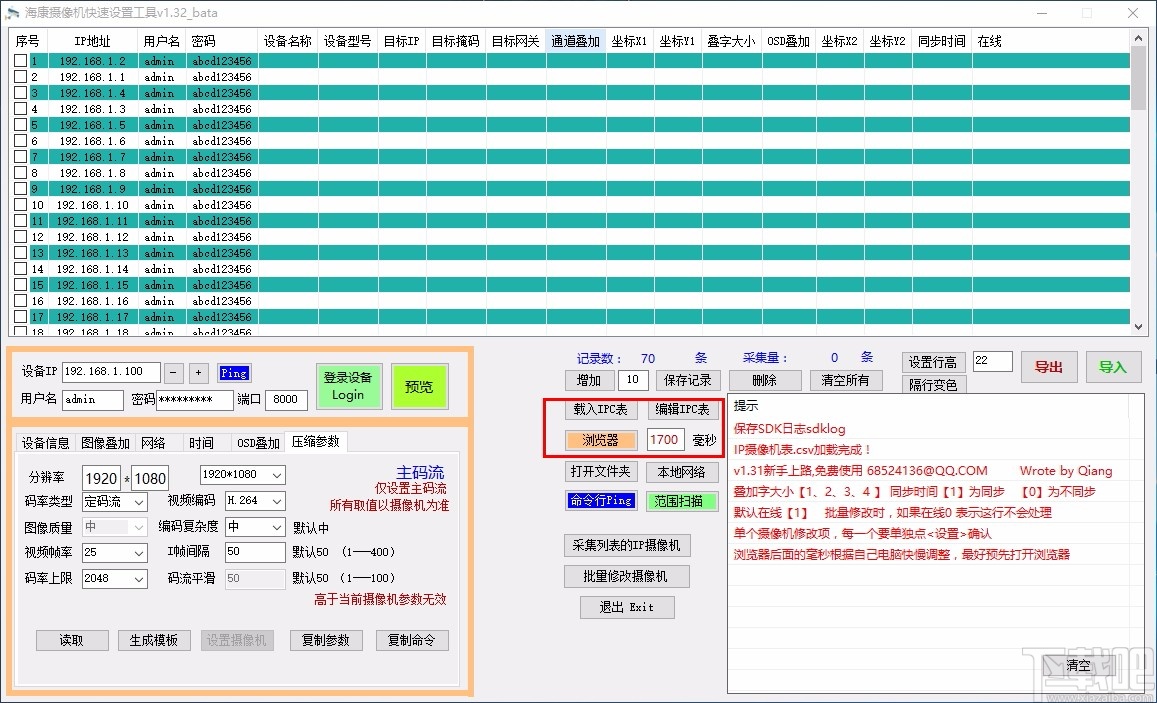
Task: Switch to the 时间 tab
Action: pyautogui.click(x=203, y=442)
